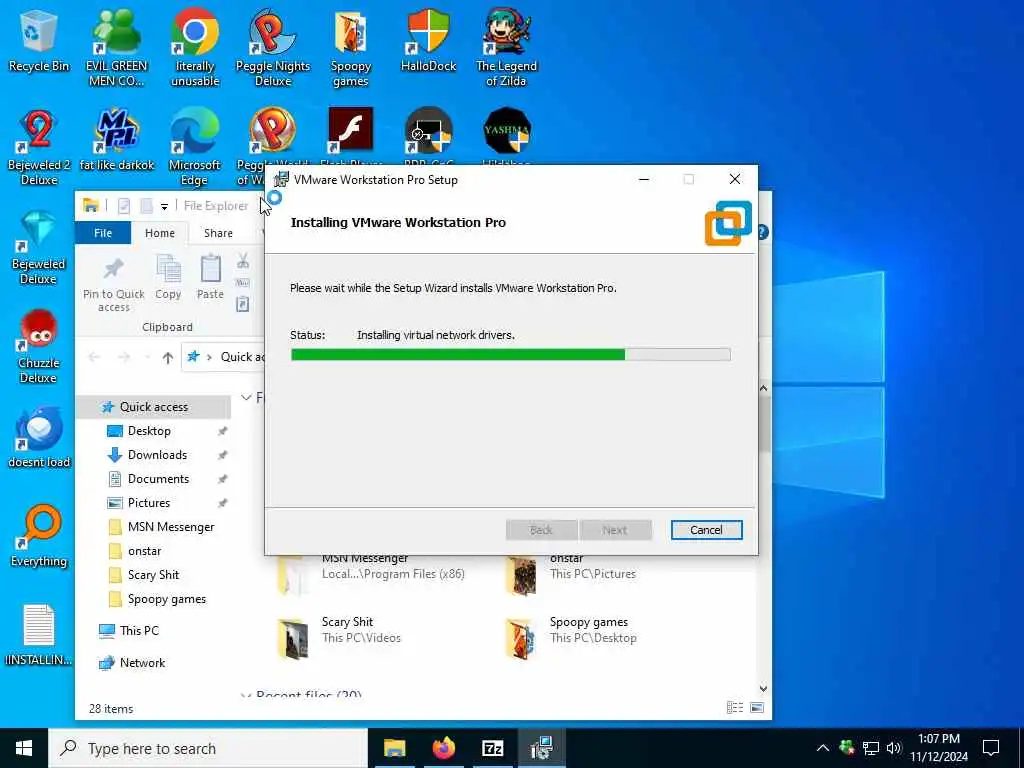
Task: Launch the 'literally unusable' Chrome shortcut
Action: (195, 48)
